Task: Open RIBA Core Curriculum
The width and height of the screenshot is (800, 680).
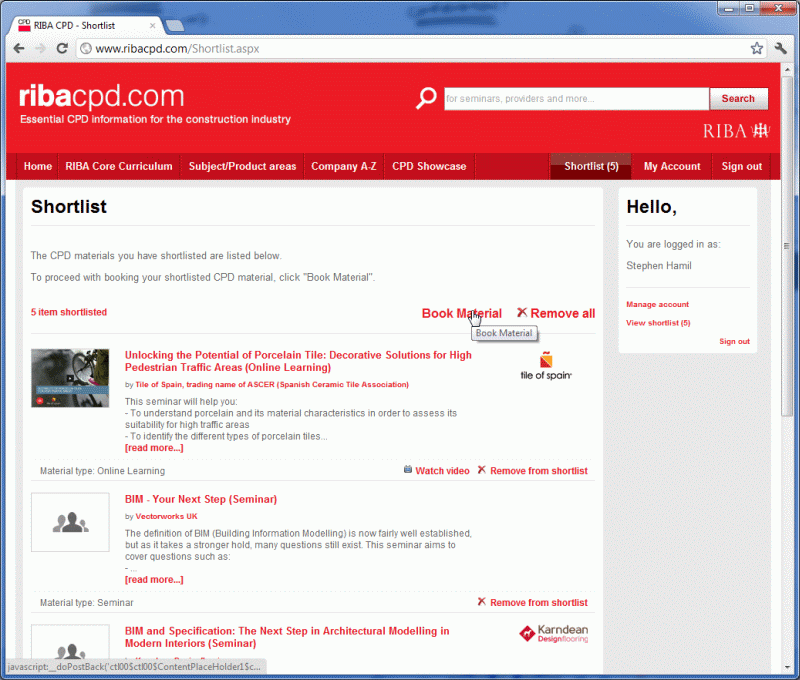Action: pyautogui.click(x=119, y=166)
